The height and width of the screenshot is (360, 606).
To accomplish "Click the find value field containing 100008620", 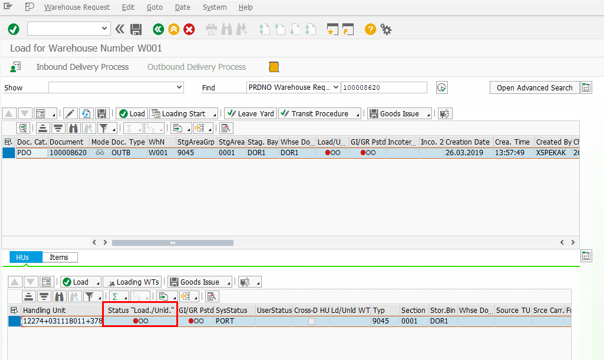I will 384,87.
